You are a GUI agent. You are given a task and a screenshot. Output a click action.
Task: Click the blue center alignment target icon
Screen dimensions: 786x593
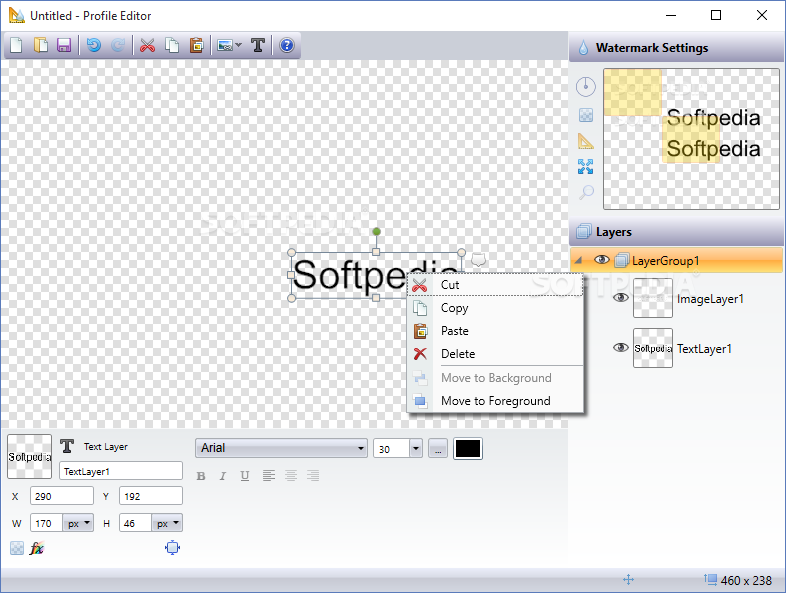[x=172, y=547]
